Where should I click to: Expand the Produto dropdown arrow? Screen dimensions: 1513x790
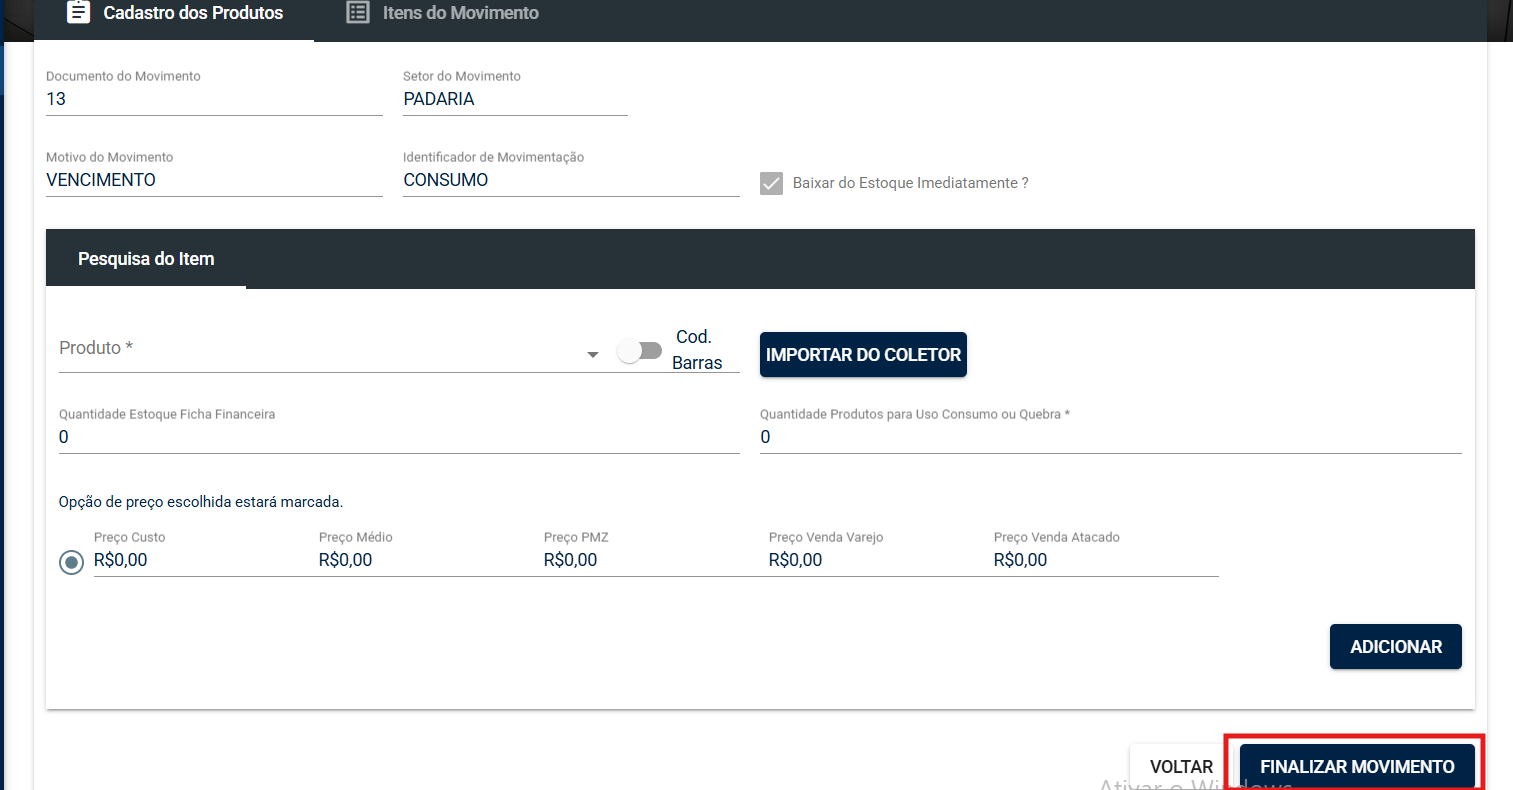[x=593, y=354]
